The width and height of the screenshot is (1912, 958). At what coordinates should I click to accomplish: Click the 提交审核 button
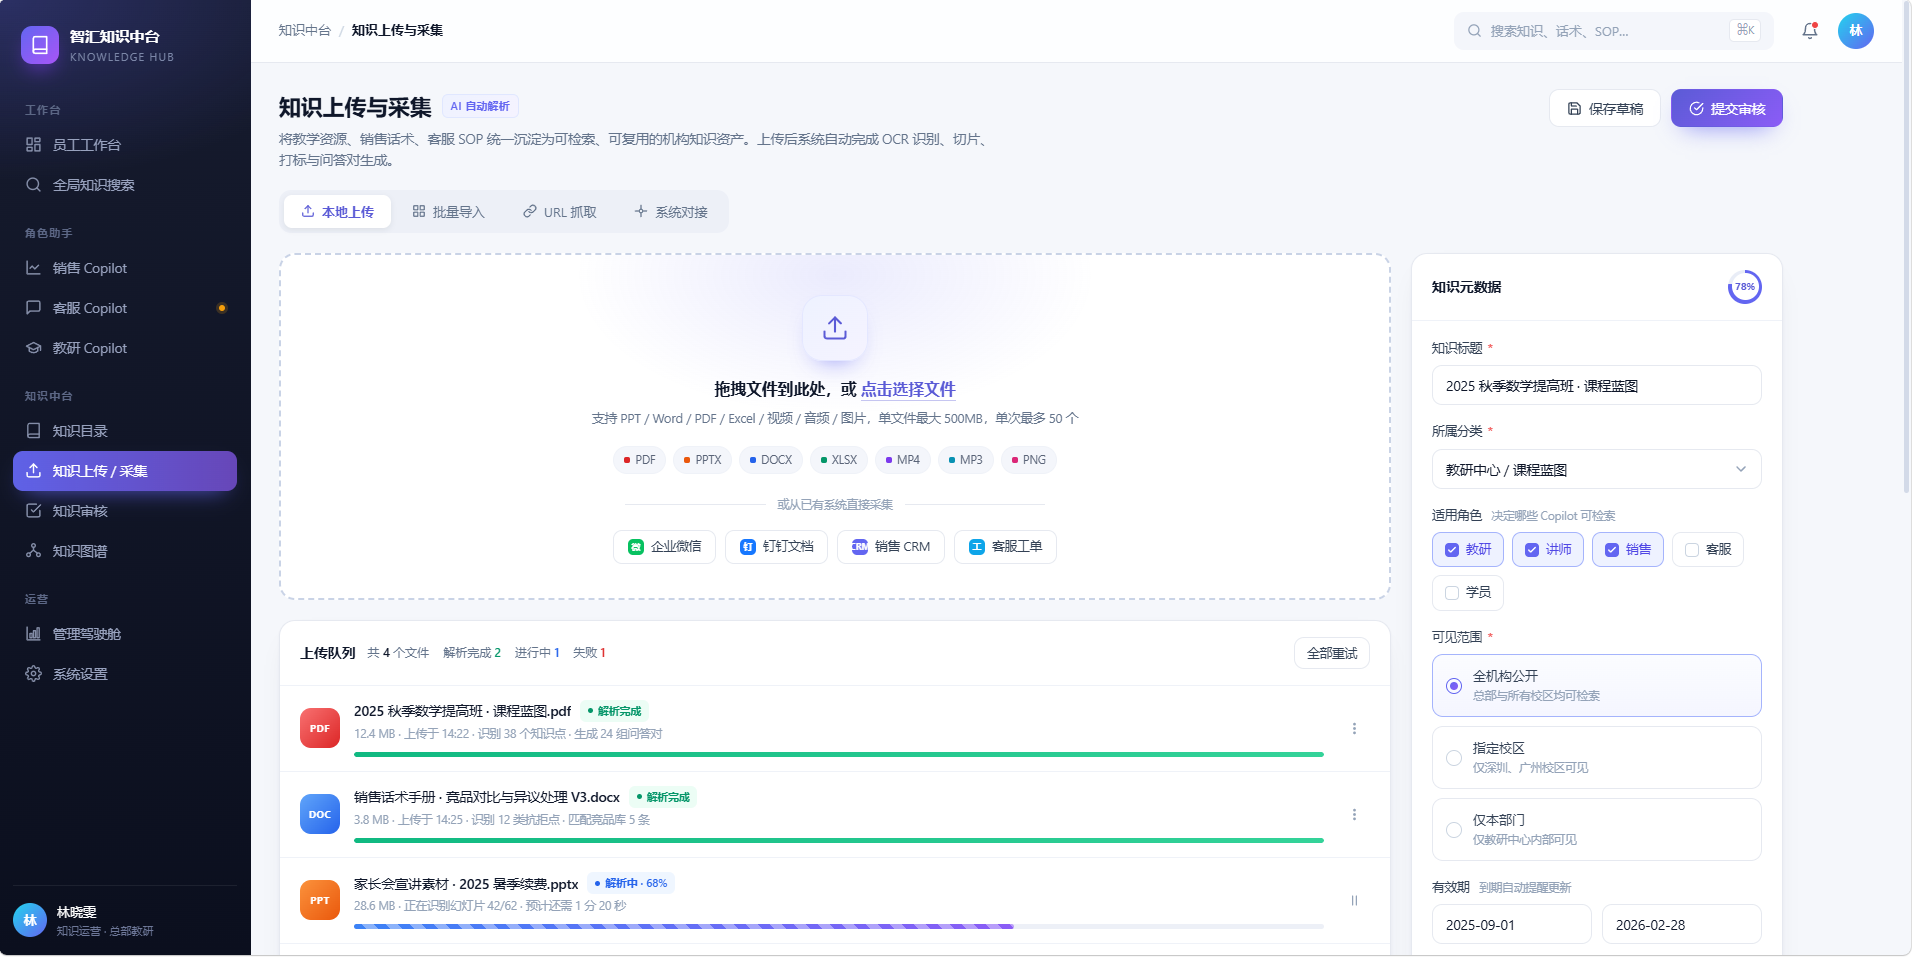point(1726,108)
